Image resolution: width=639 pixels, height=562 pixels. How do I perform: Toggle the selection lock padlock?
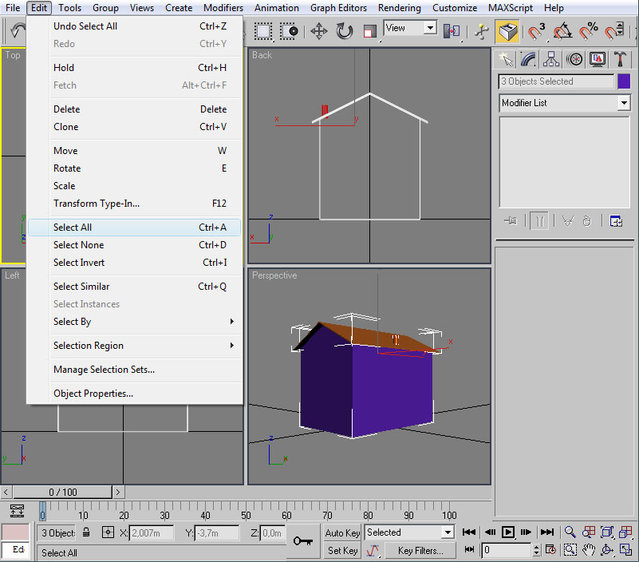coord(87,533)
